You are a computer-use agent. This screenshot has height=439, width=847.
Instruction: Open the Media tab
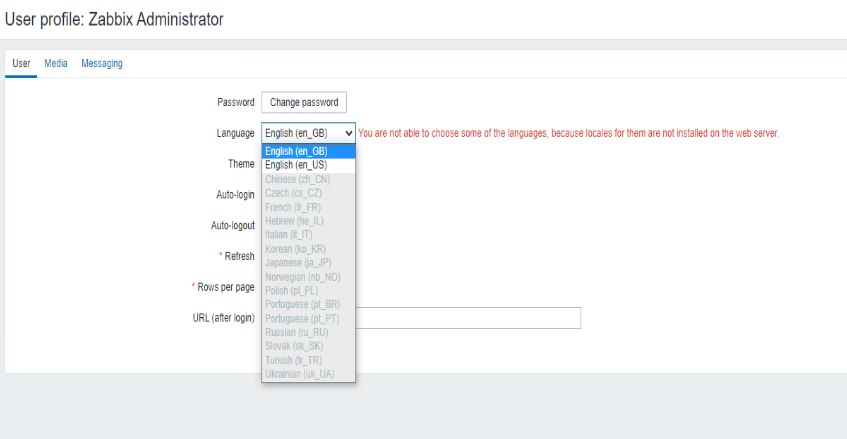click(x=56, y=63)
